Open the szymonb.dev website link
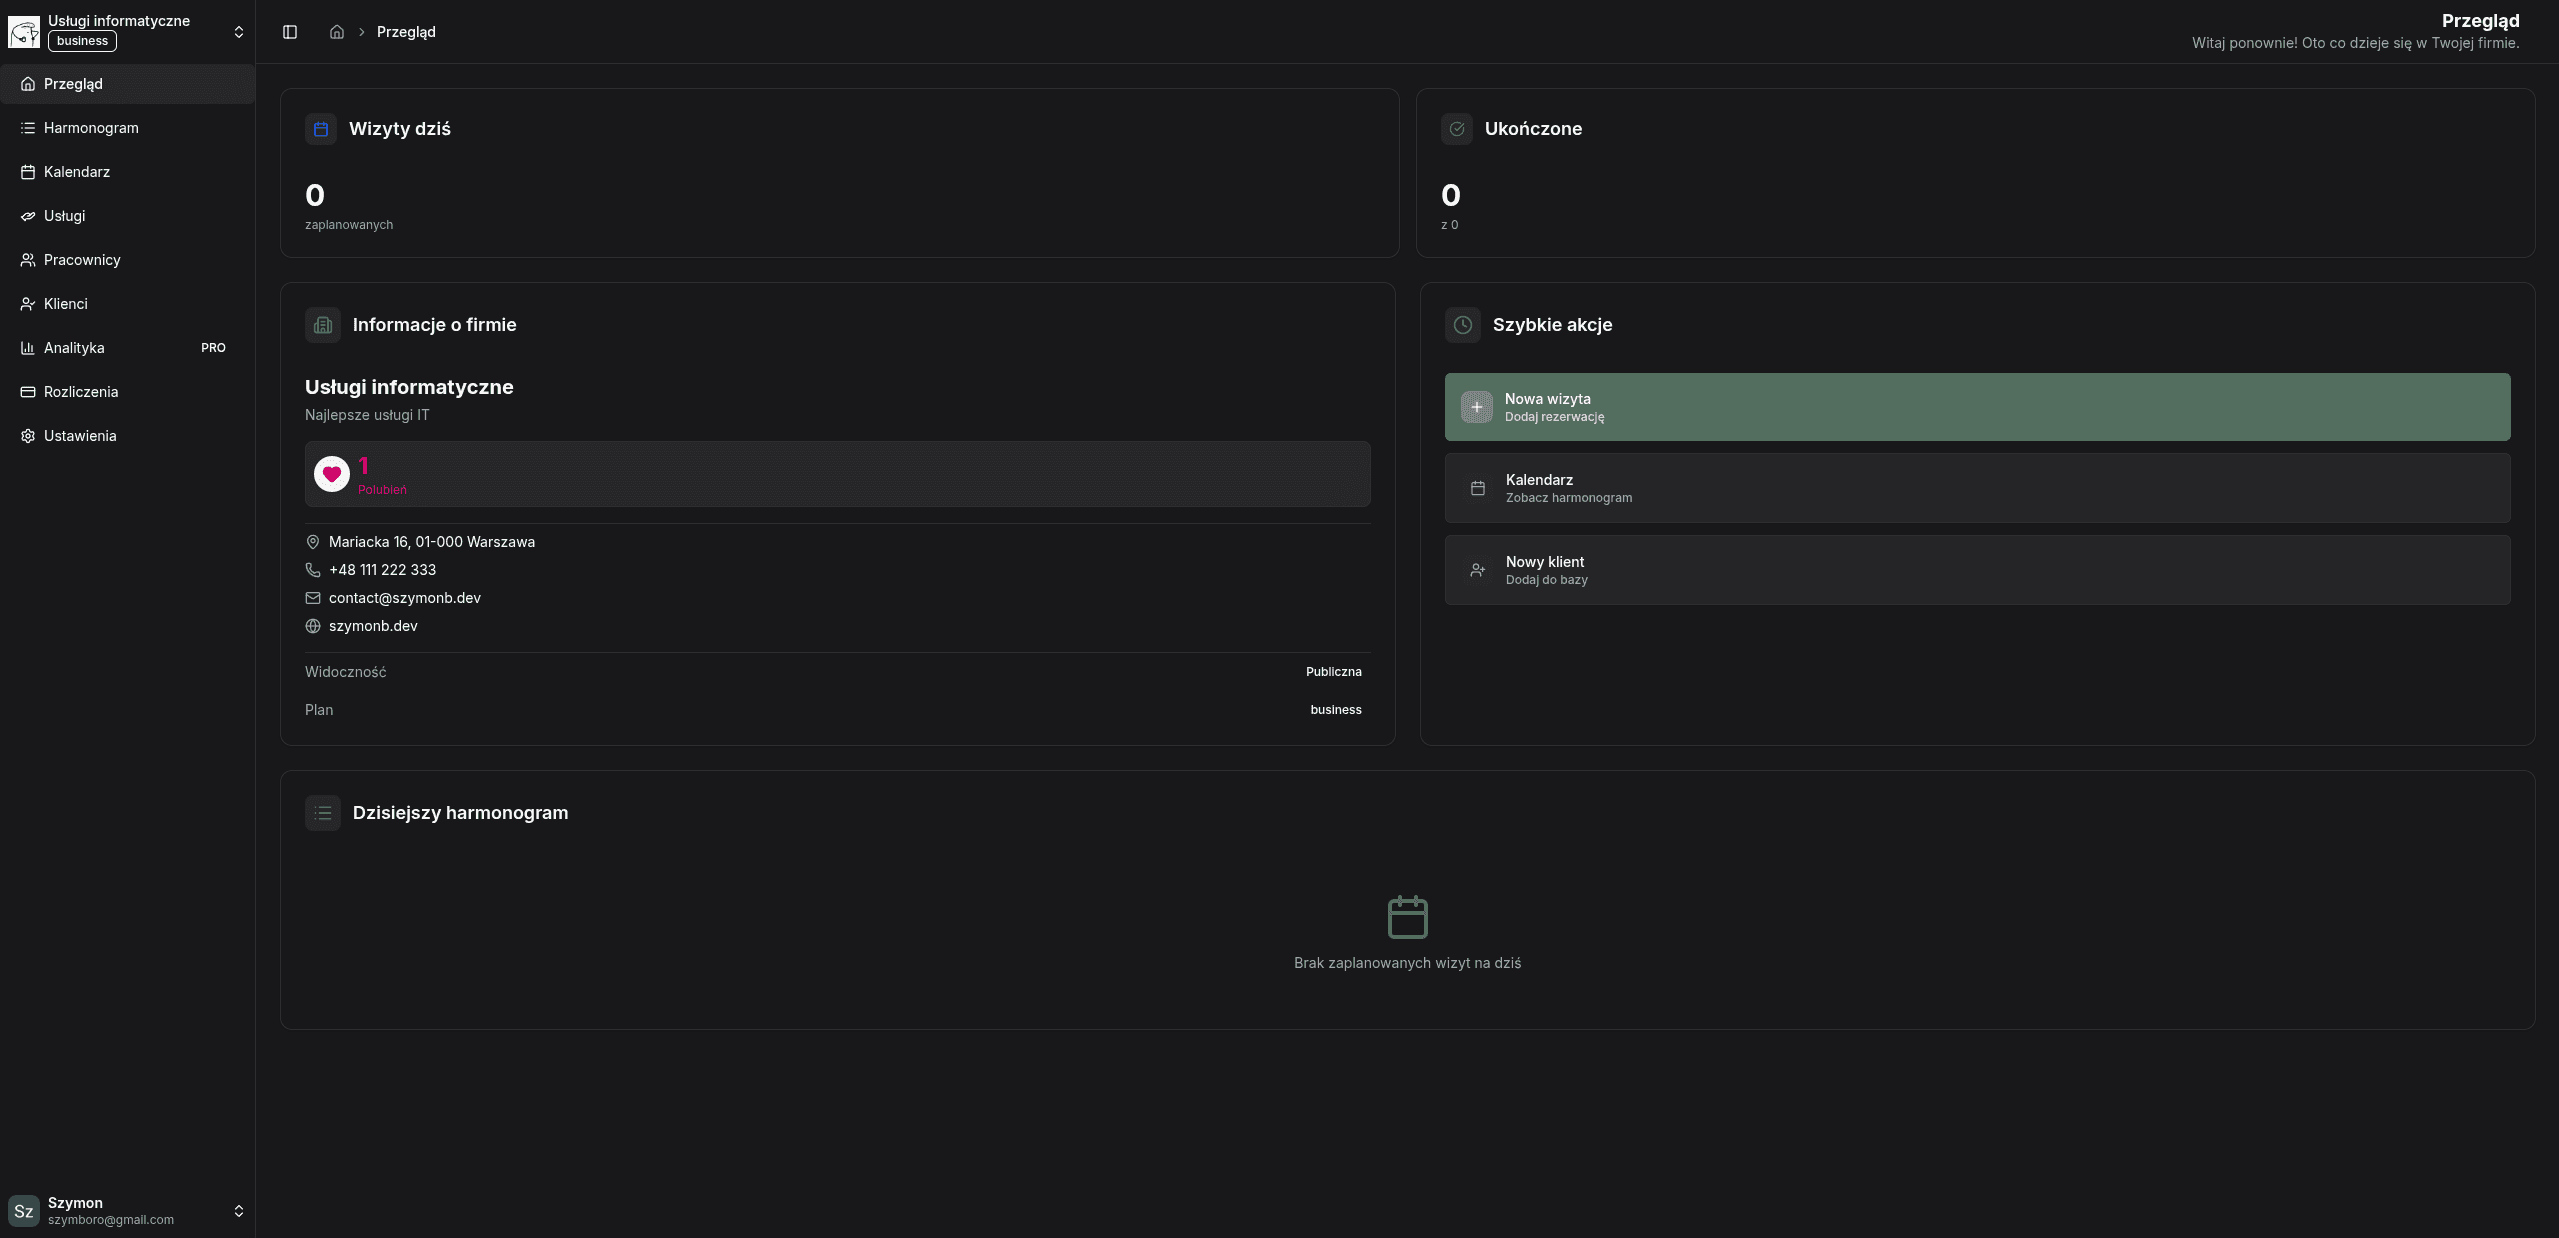 coord(373,626)
